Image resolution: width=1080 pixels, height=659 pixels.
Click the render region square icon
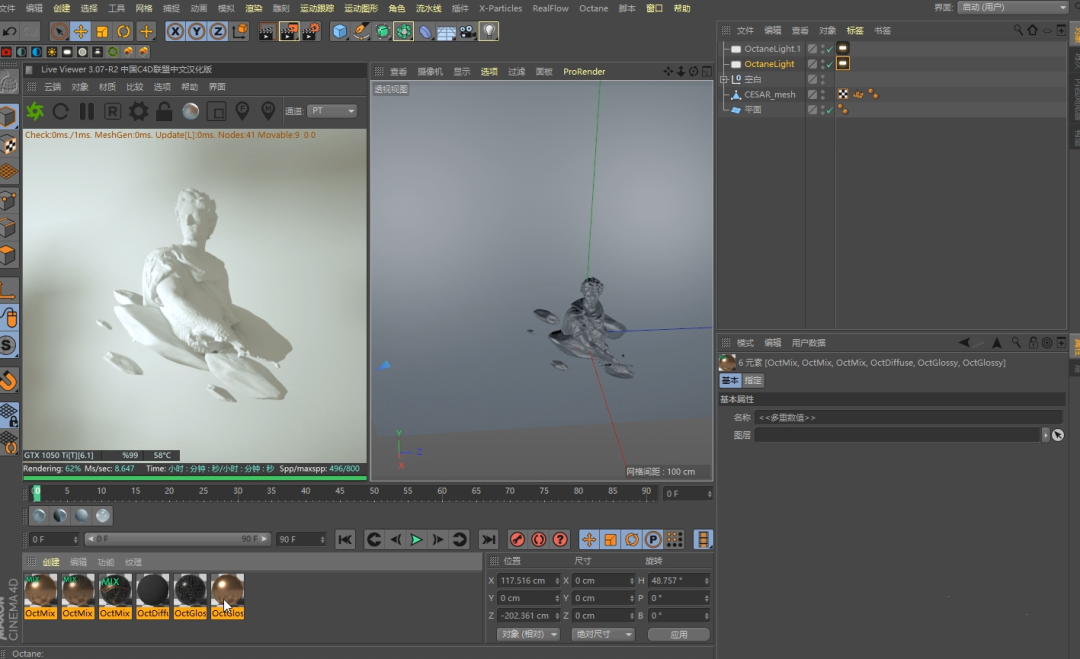[216, 111]
